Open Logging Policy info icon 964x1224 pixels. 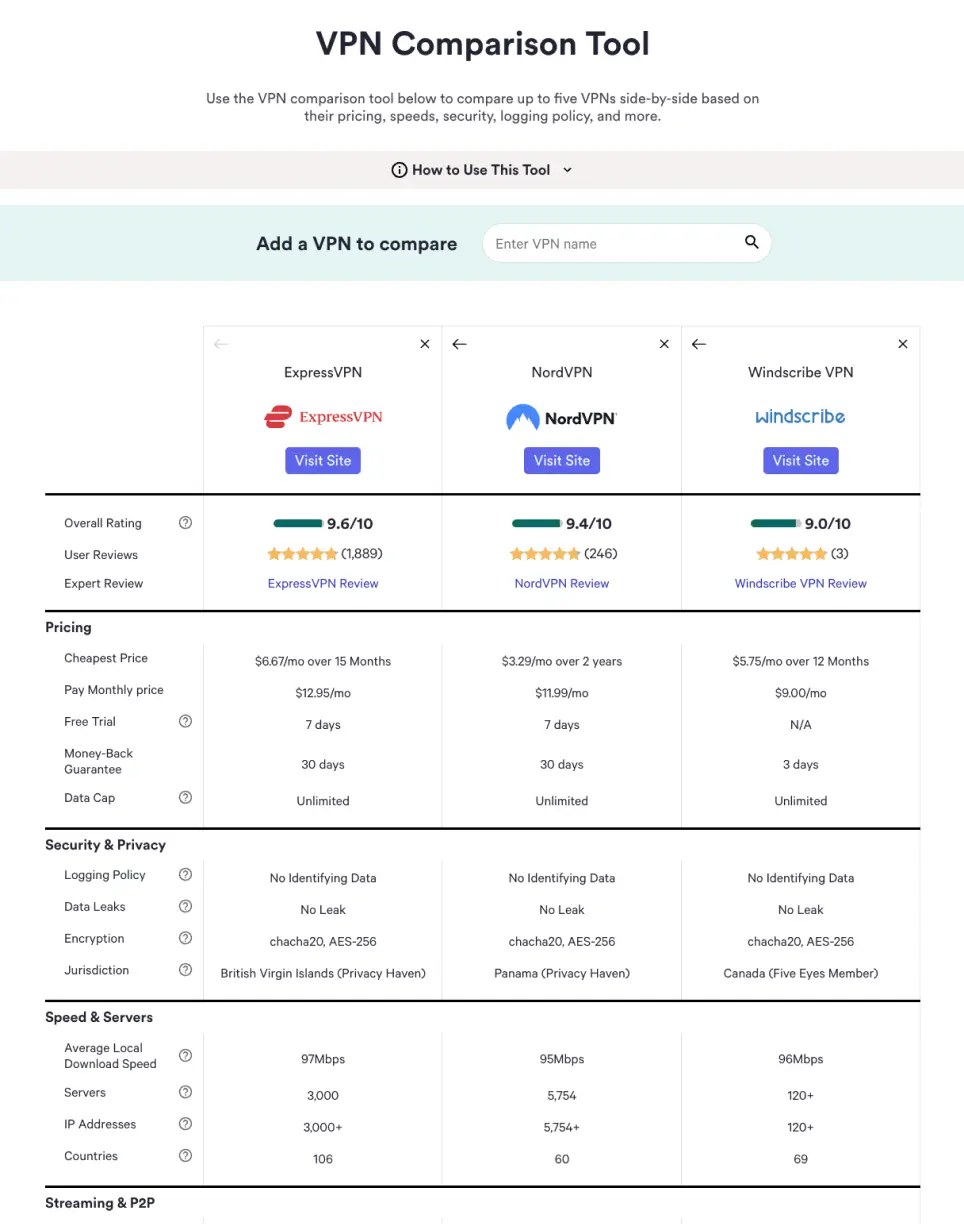tap(185, 875)
